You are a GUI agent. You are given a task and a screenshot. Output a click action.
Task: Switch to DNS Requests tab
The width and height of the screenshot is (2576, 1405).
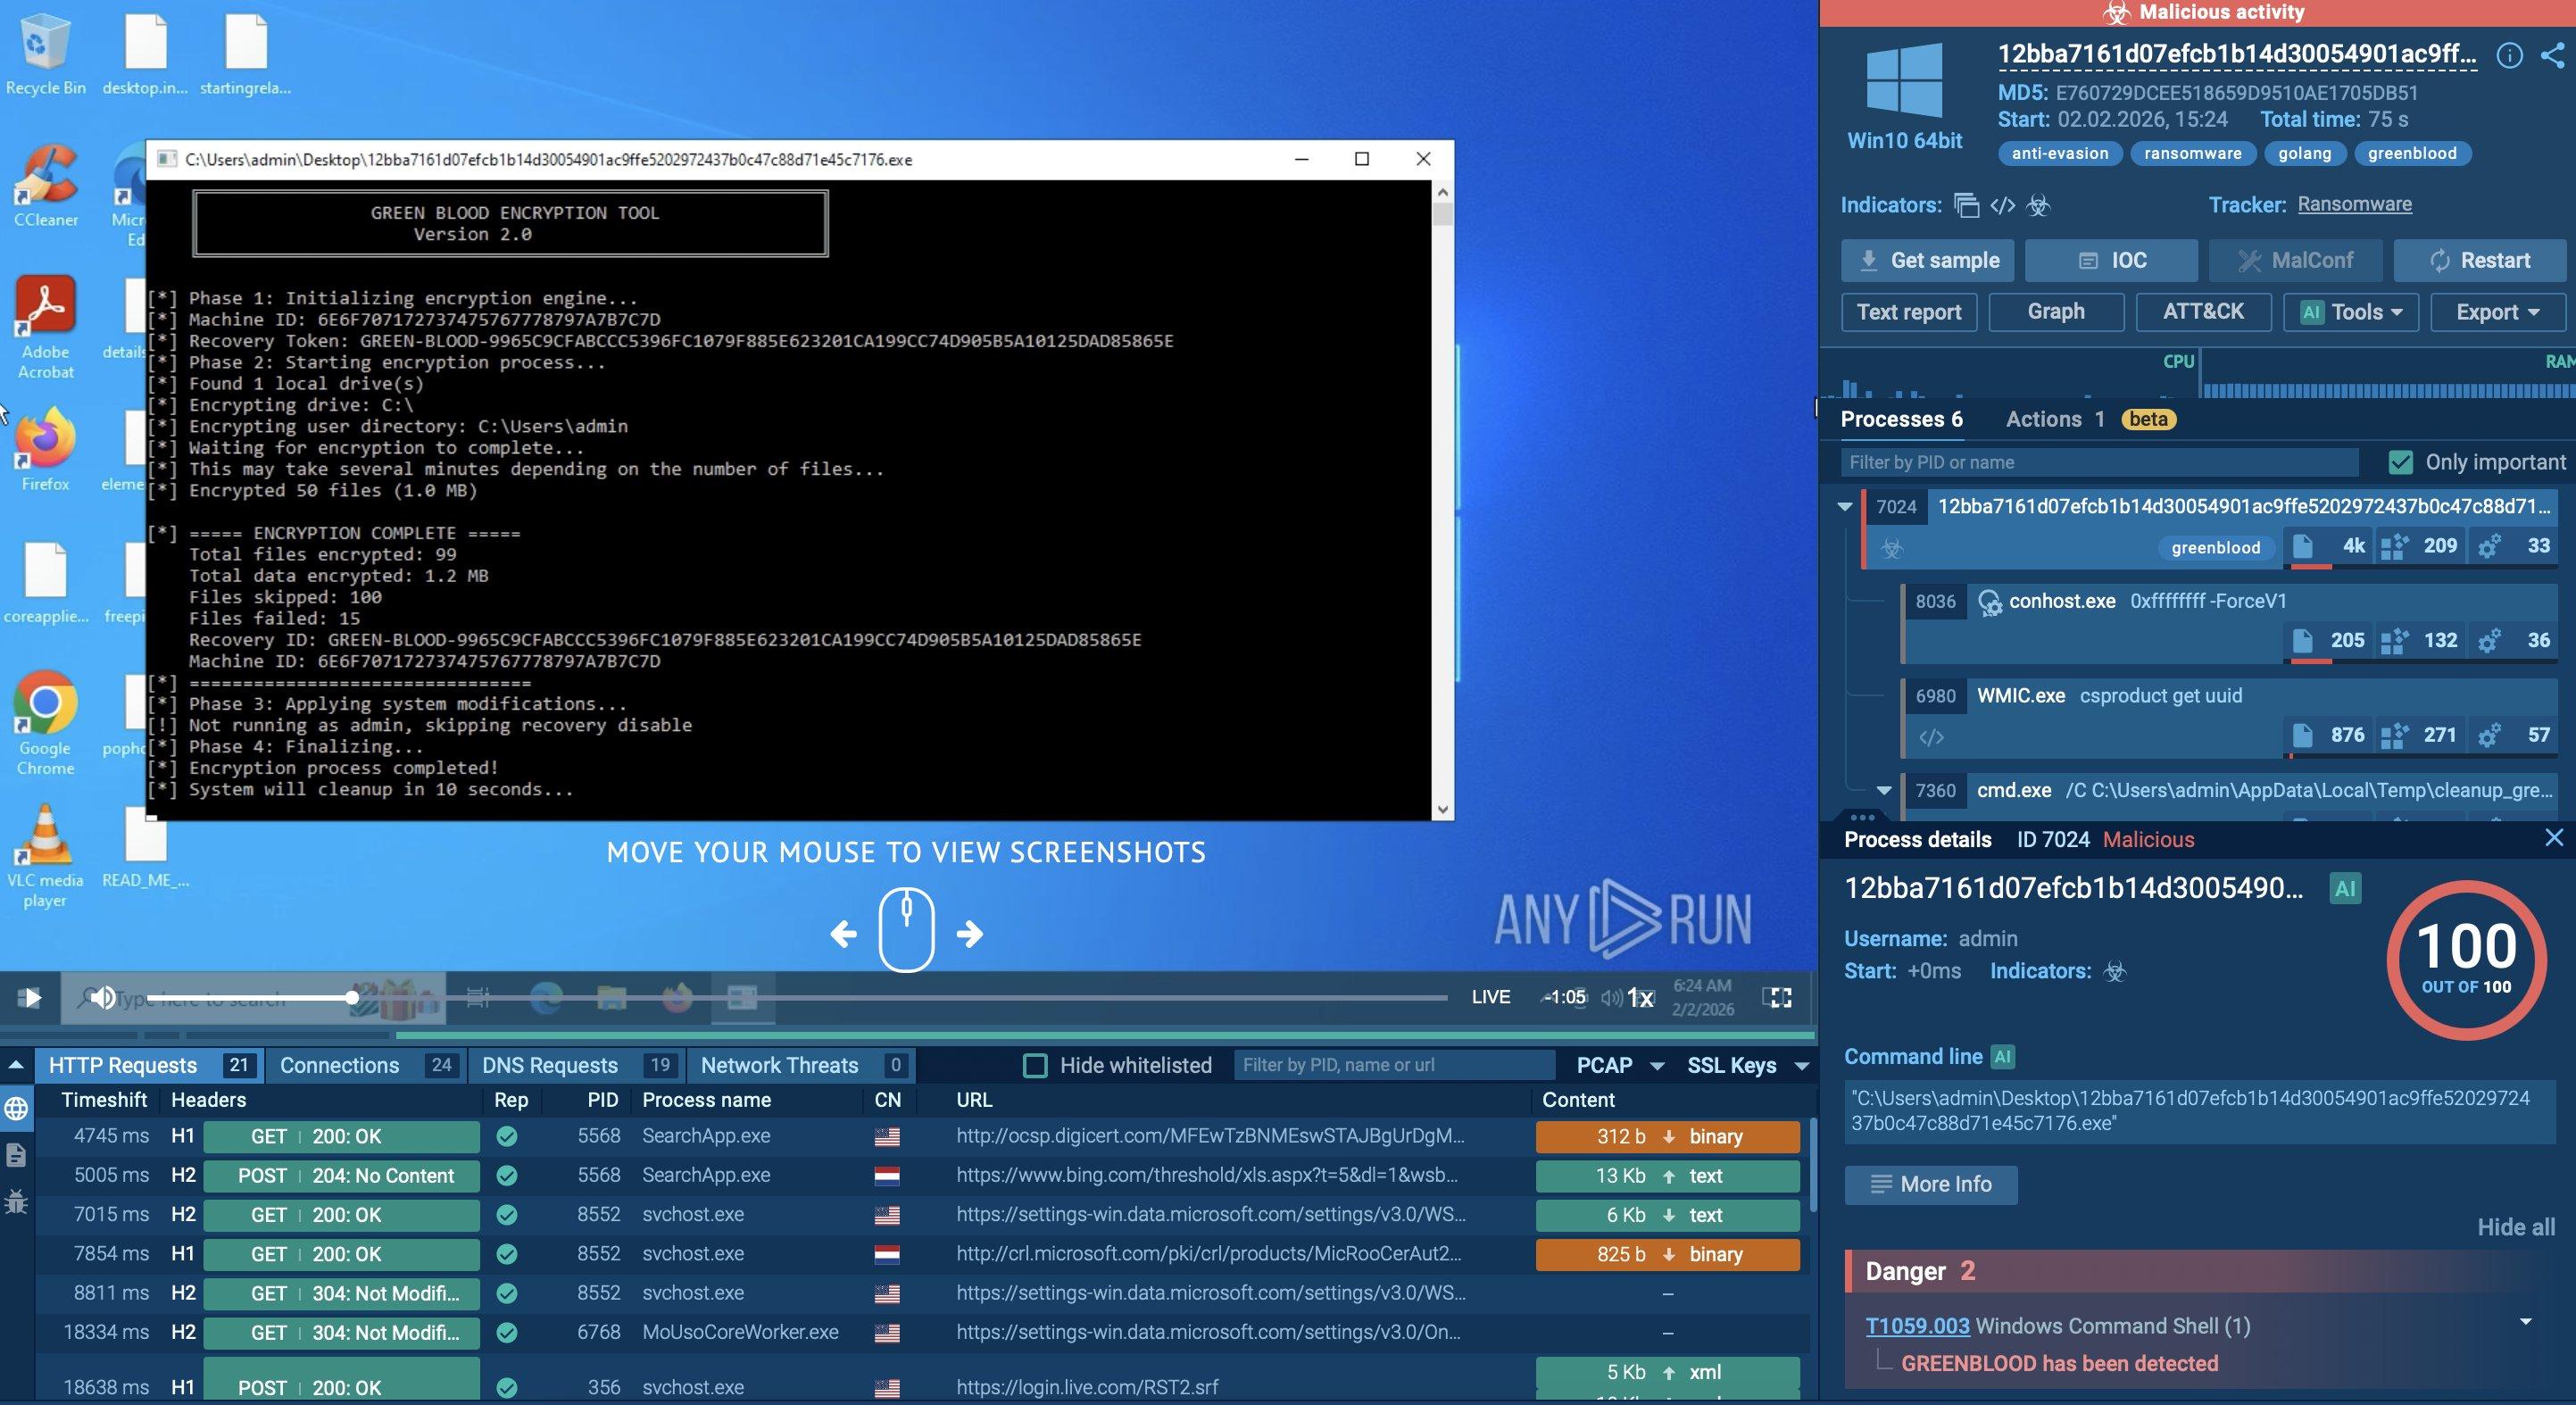(x=550, y=1065)
